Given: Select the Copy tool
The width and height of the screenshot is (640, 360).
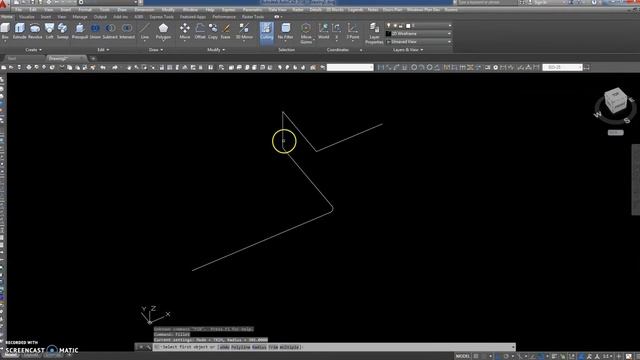Looking at the screenshot, I should click(213, 31).
